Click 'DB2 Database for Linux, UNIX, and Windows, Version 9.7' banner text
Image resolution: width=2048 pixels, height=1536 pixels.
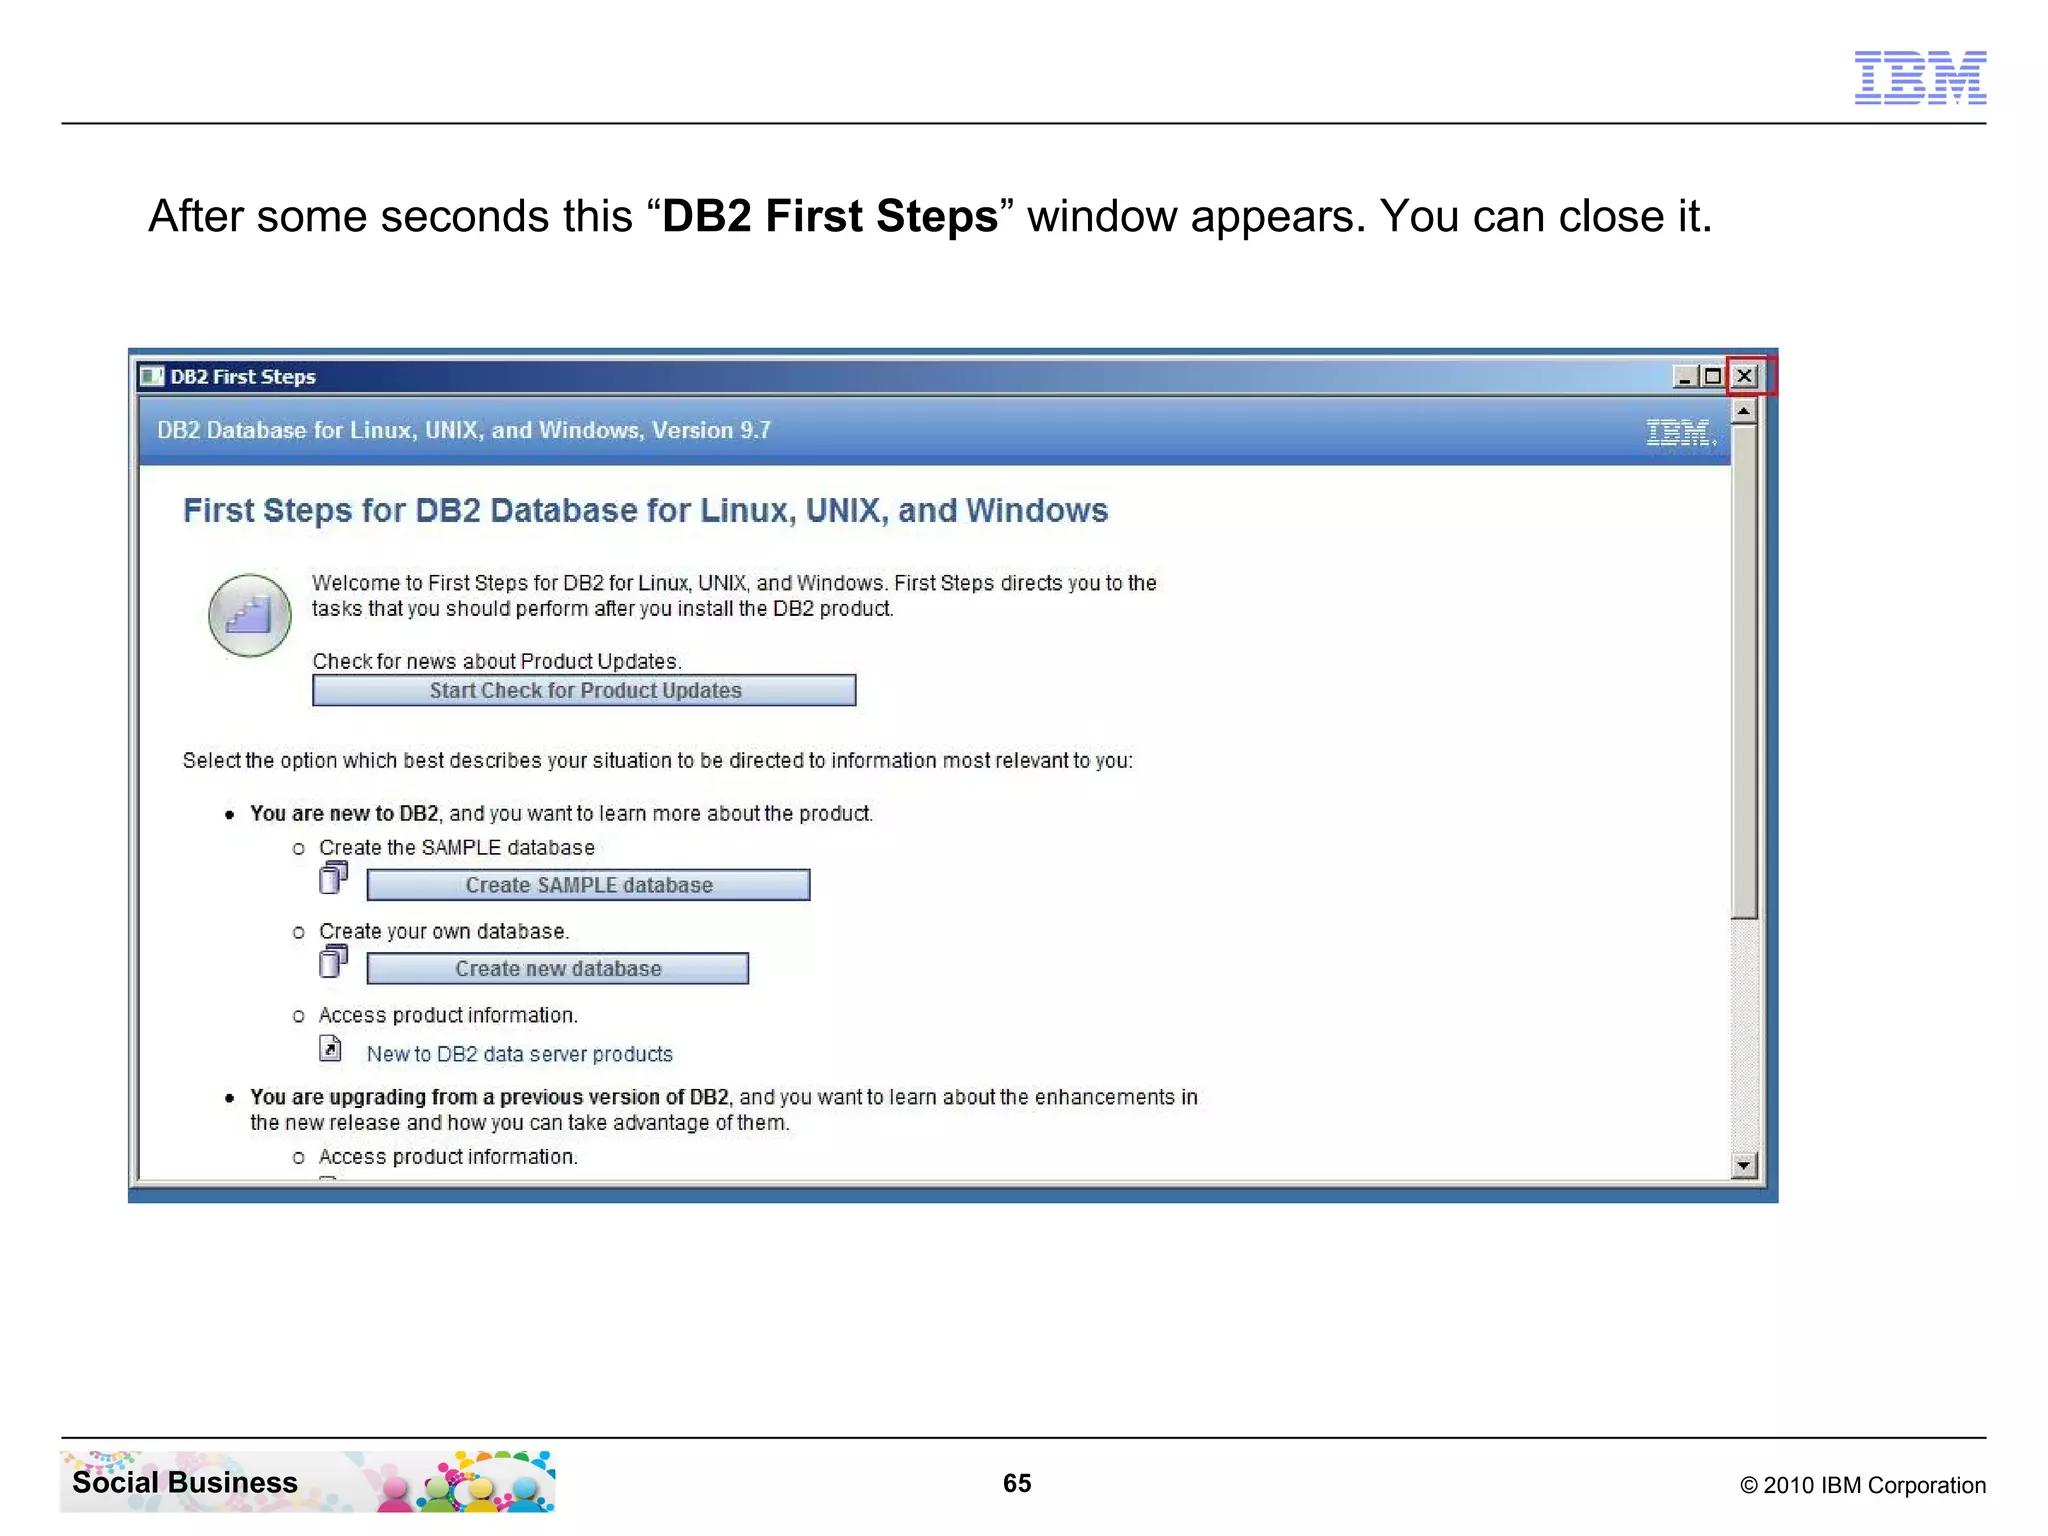pos(464,430)
